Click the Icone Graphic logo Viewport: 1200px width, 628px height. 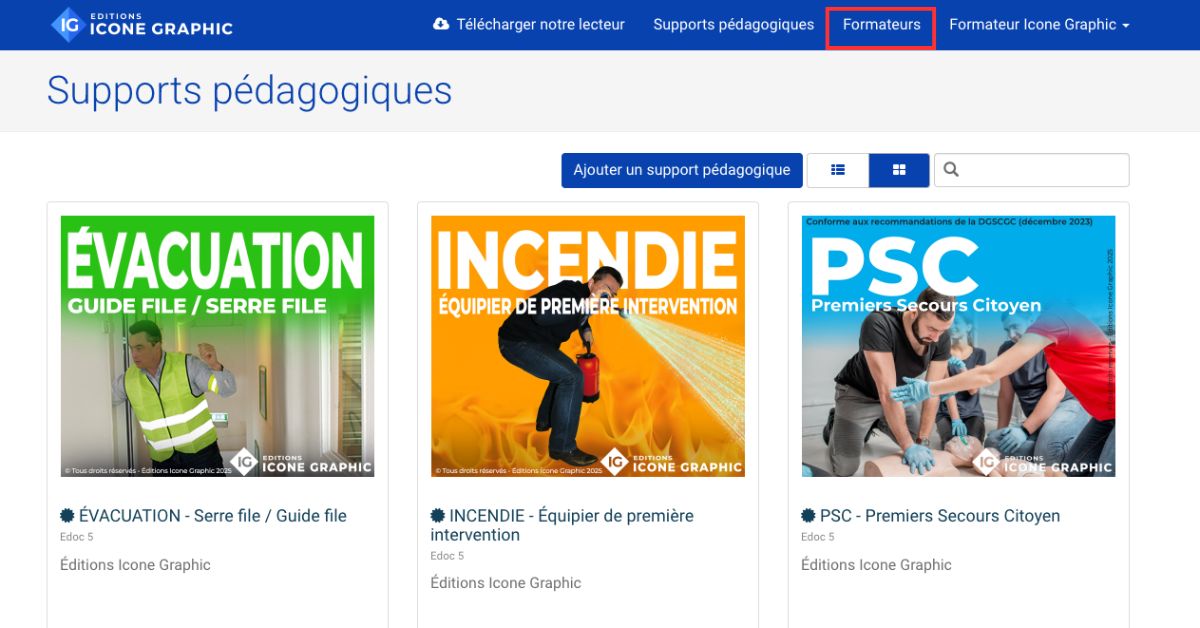142,25
